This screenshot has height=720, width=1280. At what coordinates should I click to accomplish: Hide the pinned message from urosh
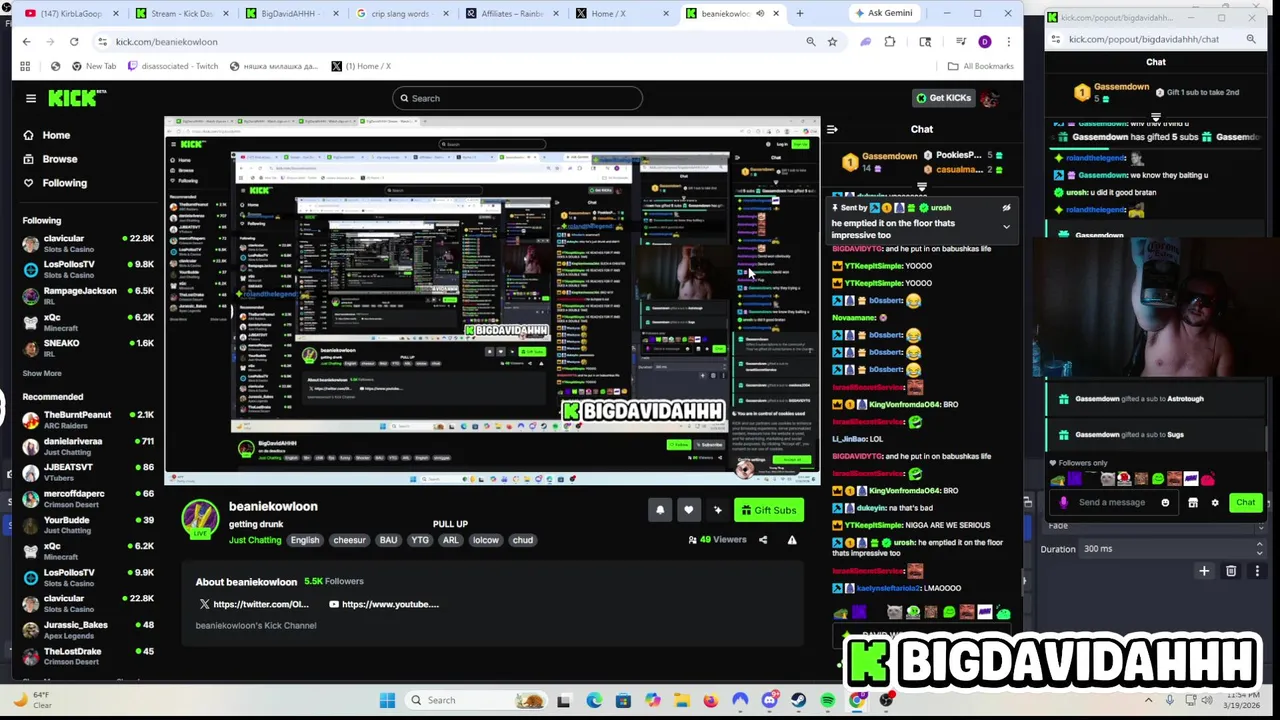(1006, 208)
